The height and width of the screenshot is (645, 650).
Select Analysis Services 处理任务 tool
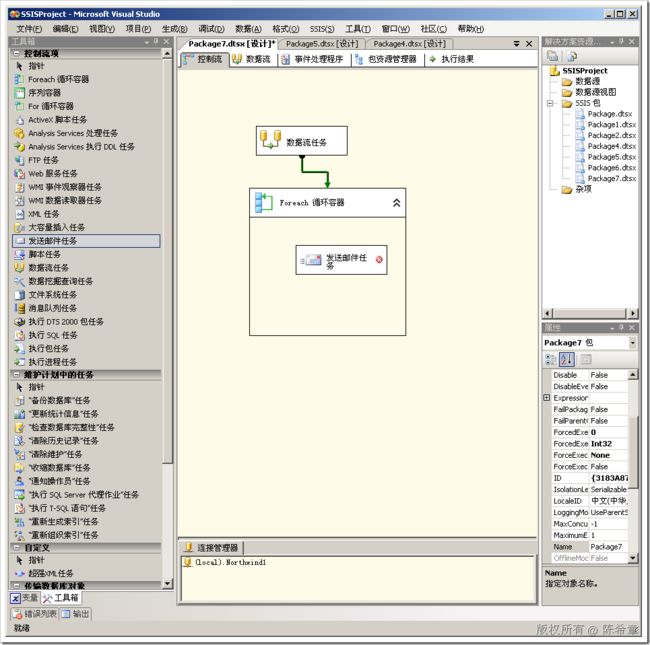click(x=86, y=133)
